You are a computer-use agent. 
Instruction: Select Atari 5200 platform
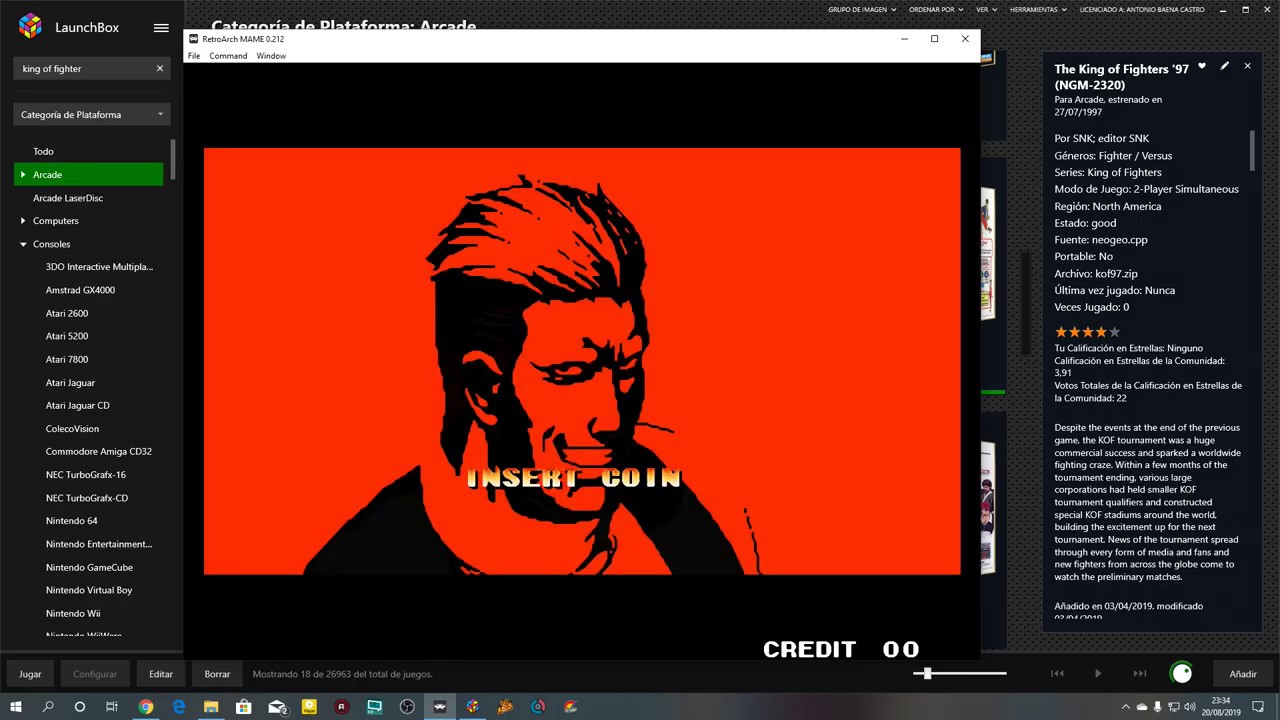click(x=67, y=336)
